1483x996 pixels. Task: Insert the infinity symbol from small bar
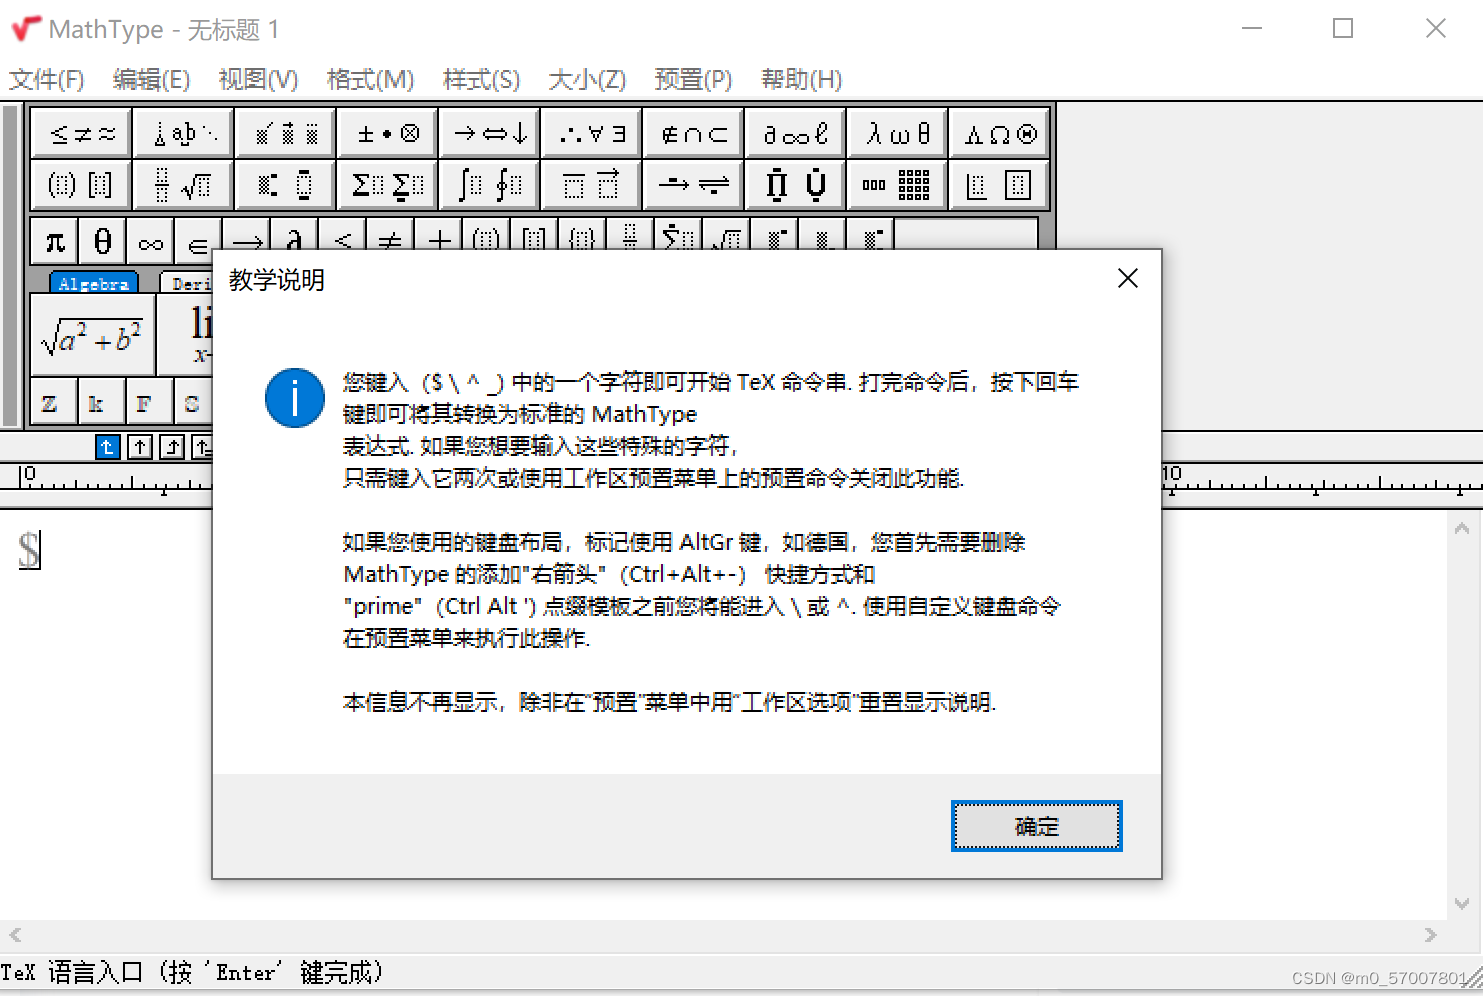point(151,242)
